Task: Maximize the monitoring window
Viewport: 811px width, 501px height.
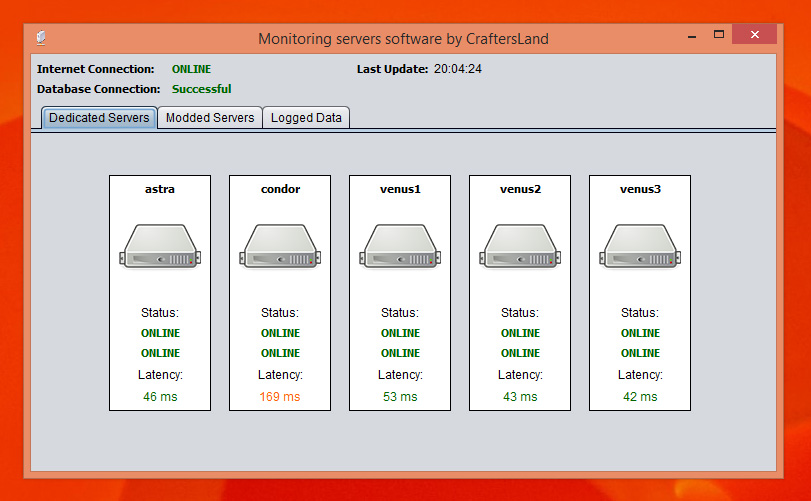Action: (x=718, y=35)
